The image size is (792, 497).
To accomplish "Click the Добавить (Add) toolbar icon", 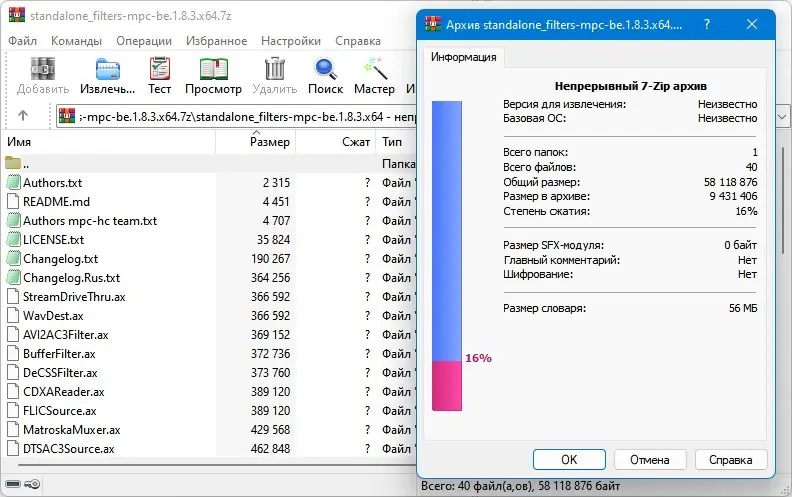I will click(x=42, y=69).
